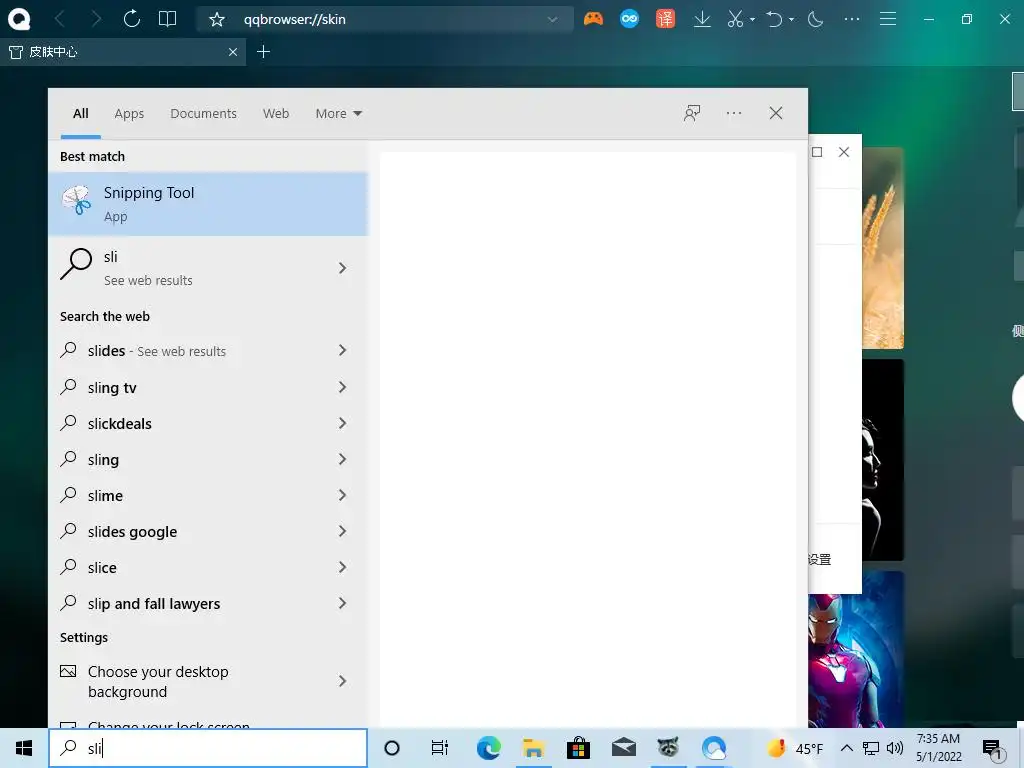Viewport: 1024px width, 768px height.
Task: Open the 7:35 AM clock calendar
Action: (938, 748)
